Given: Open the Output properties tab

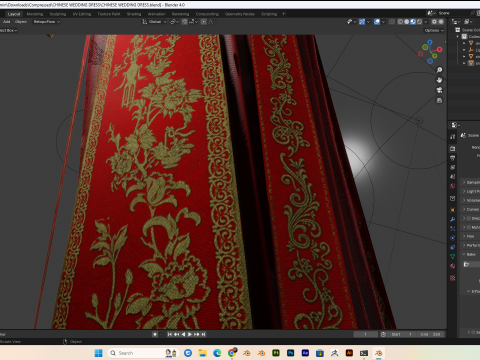Looking at the screenshot, I should click(452, 158).
